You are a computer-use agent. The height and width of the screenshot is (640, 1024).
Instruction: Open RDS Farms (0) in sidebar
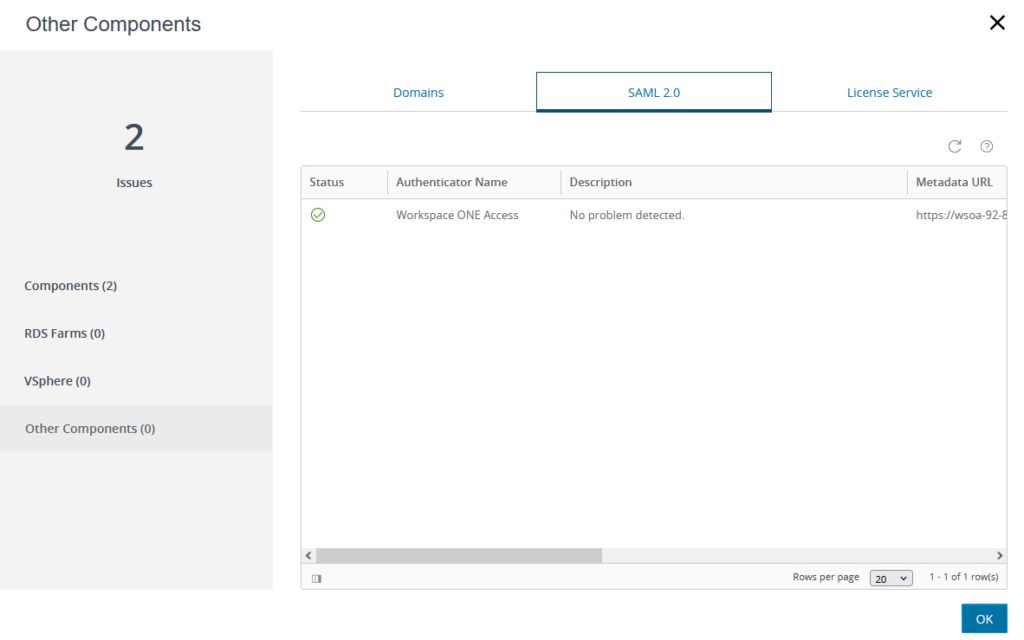[x=65, y=333]
